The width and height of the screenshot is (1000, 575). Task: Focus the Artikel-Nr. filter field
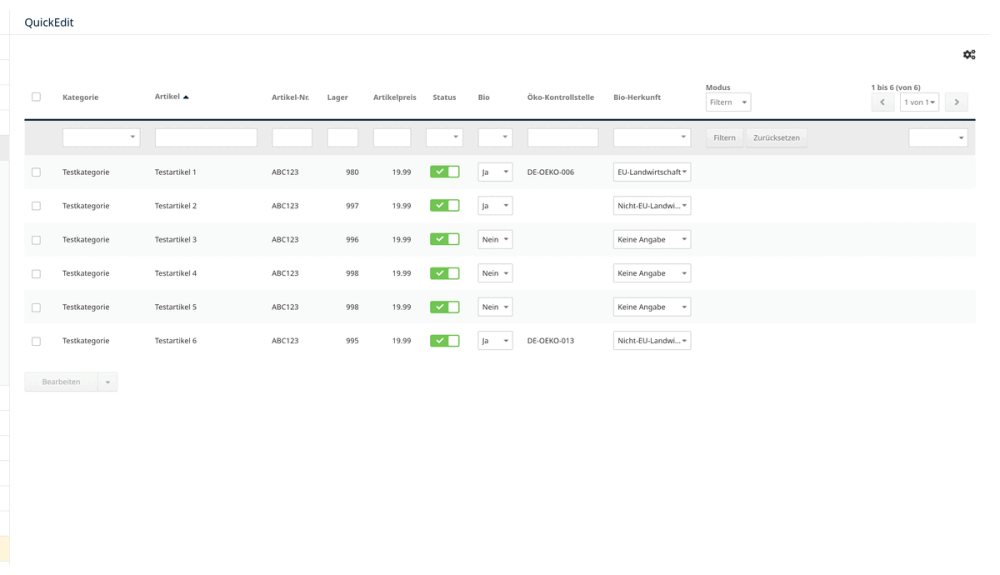(292, 137)
